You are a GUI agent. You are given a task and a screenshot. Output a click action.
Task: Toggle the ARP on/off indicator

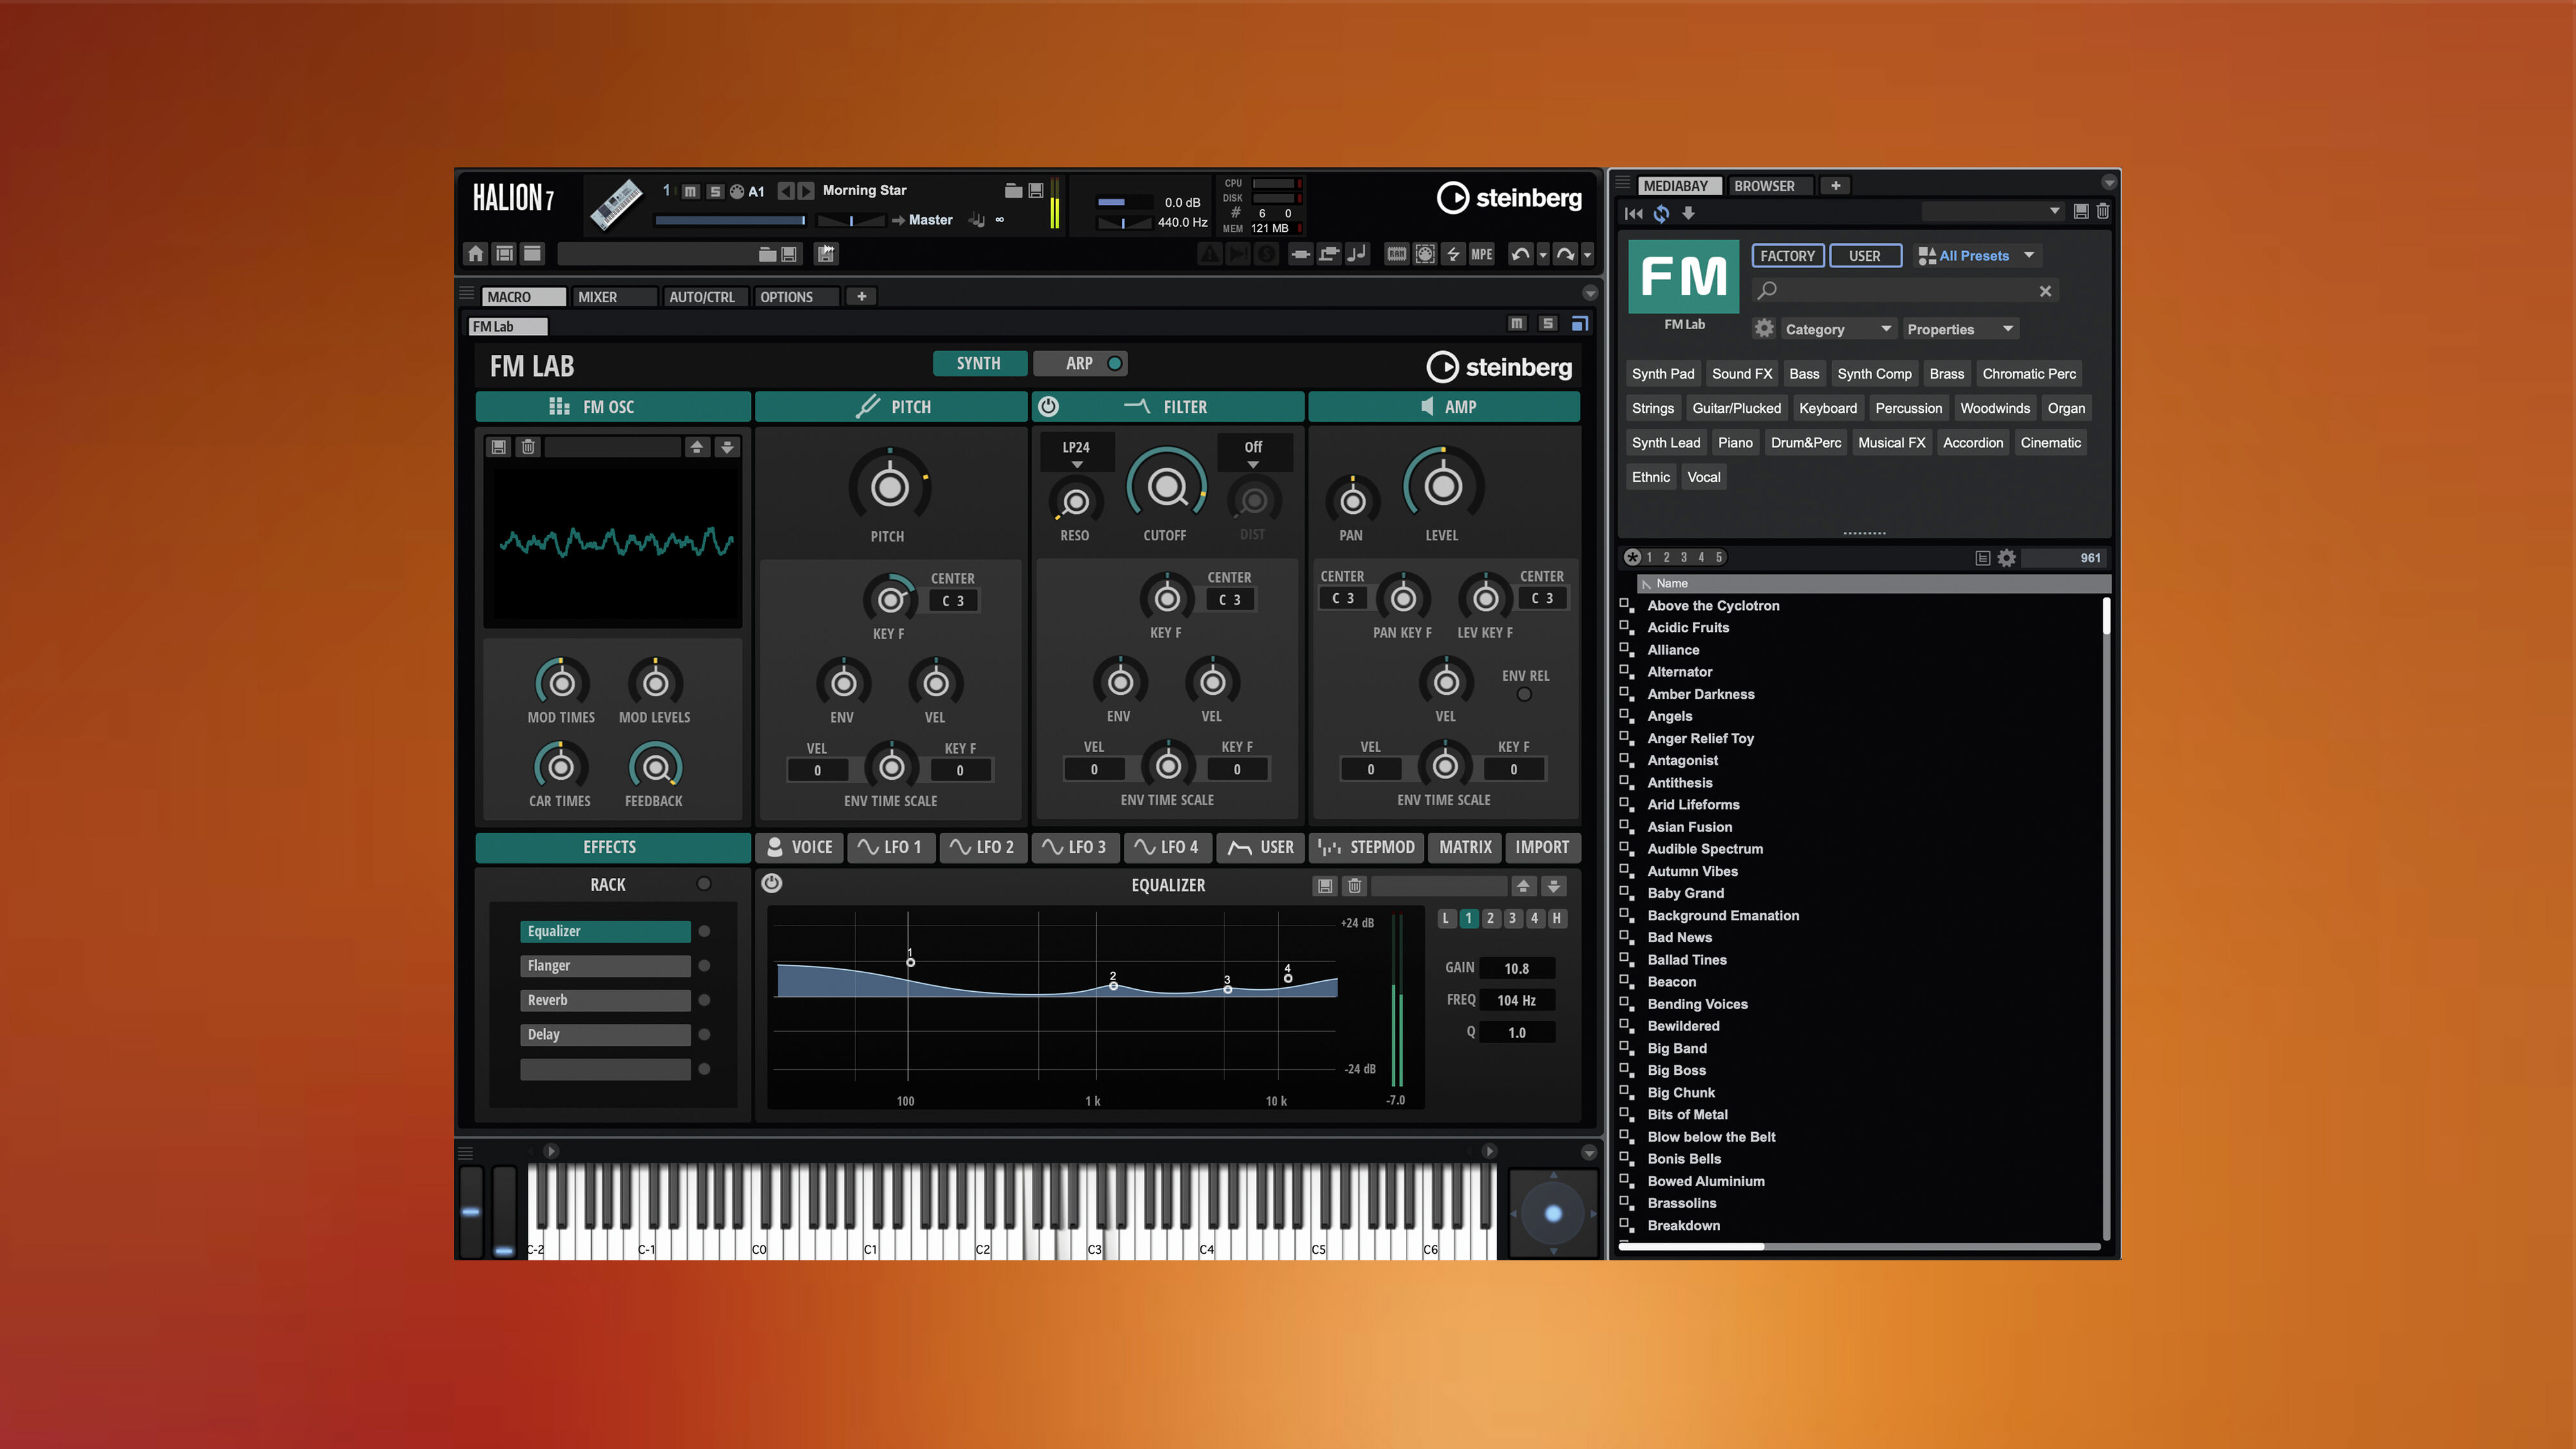point(1114,363)
